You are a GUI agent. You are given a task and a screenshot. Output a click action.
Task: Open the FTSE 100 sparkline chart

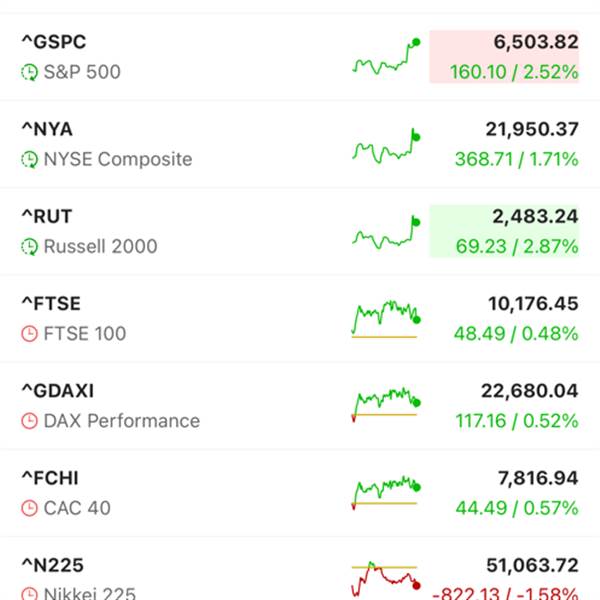point(385,318)
